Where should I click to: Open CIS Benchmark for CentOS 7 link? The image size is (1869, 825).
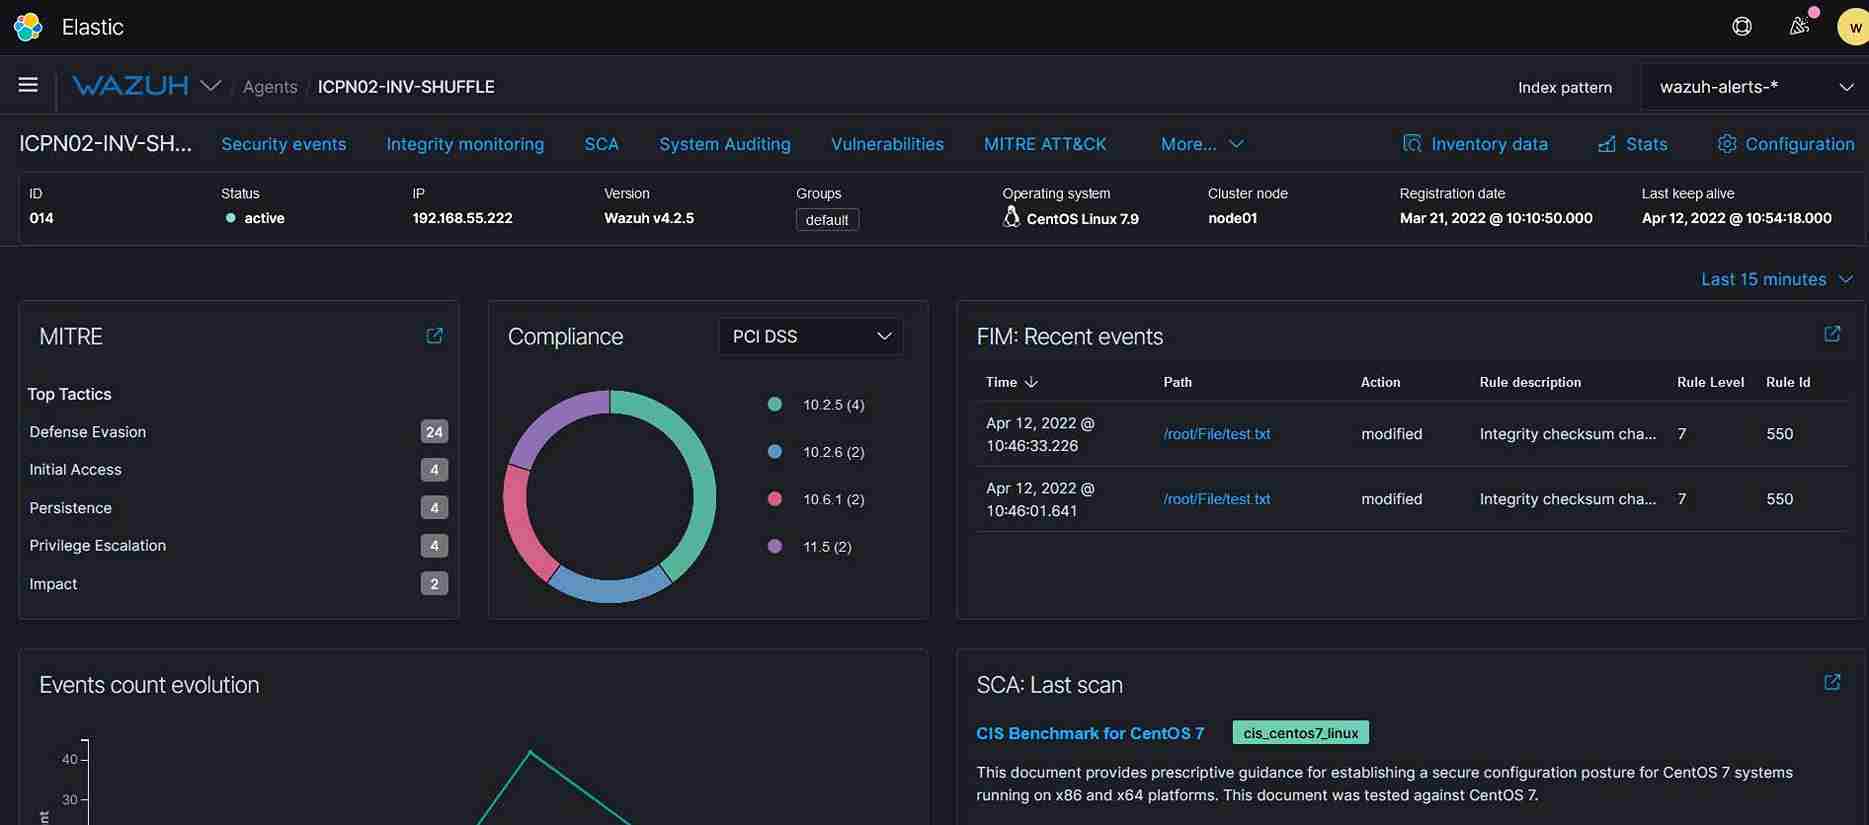pyautogui.click(x=1090, y=733)
